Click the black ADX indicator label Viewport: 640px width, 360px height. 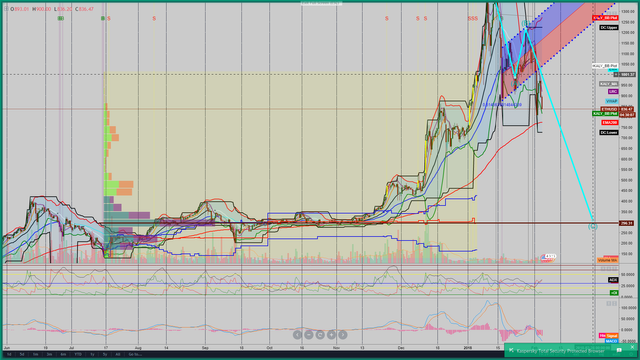[613, 280]
